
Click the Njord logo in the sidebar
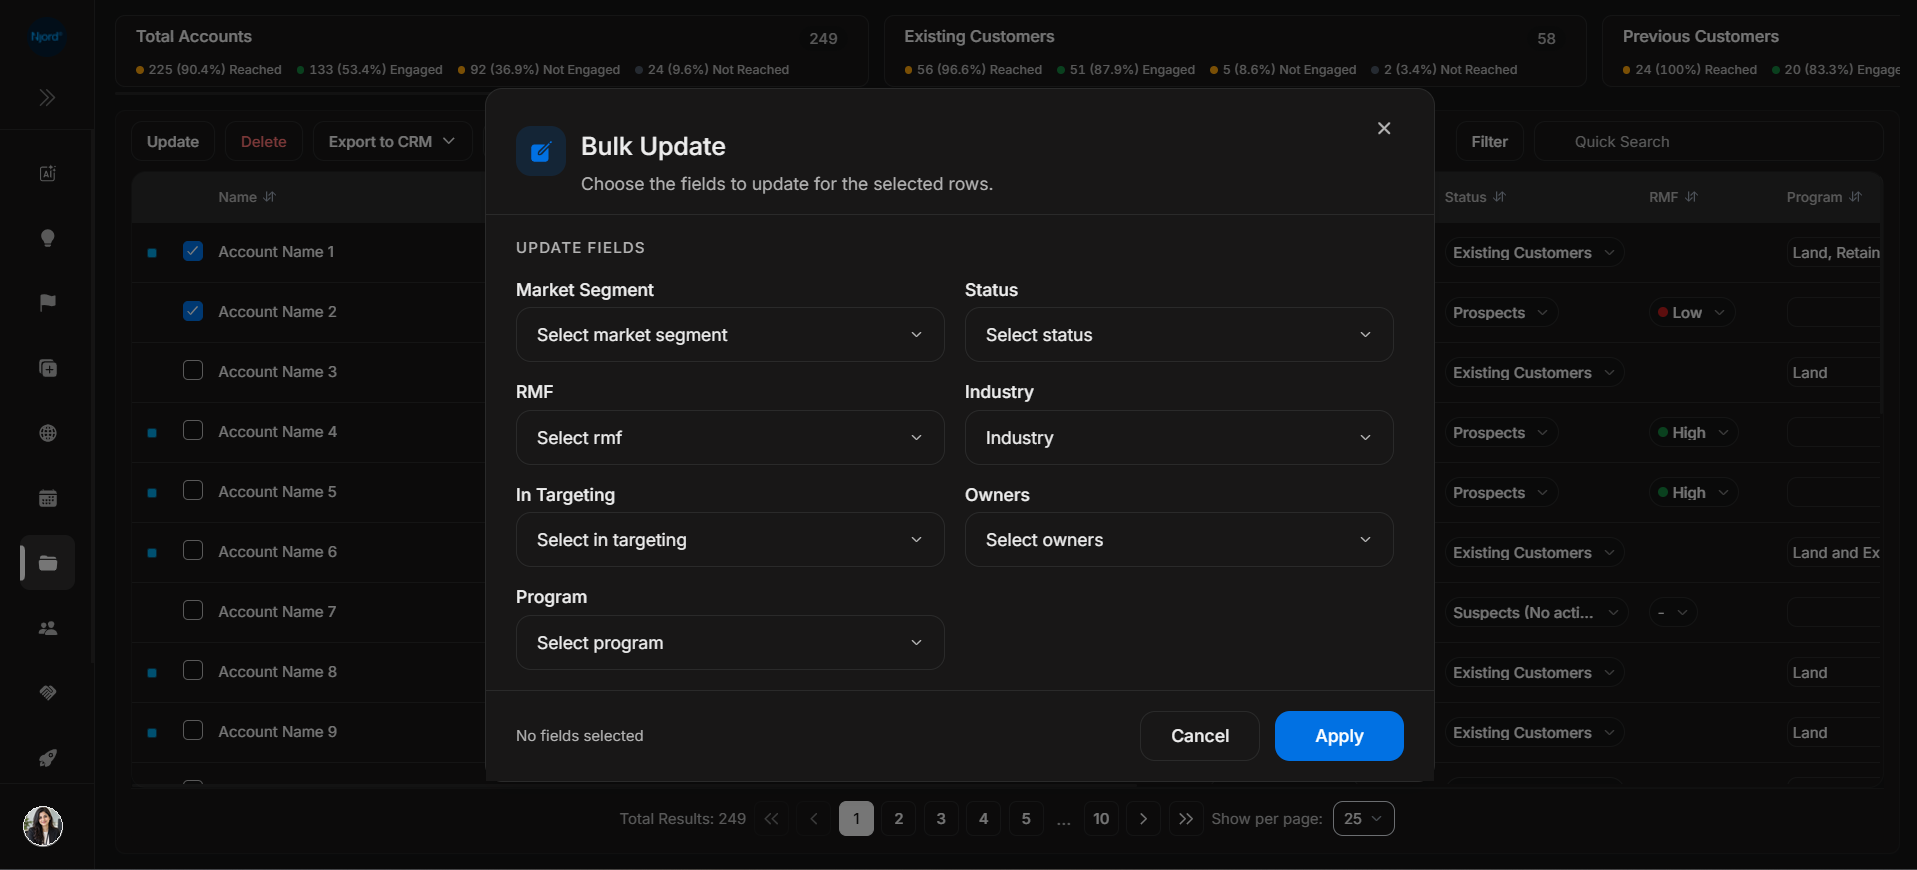pos(46,37)
